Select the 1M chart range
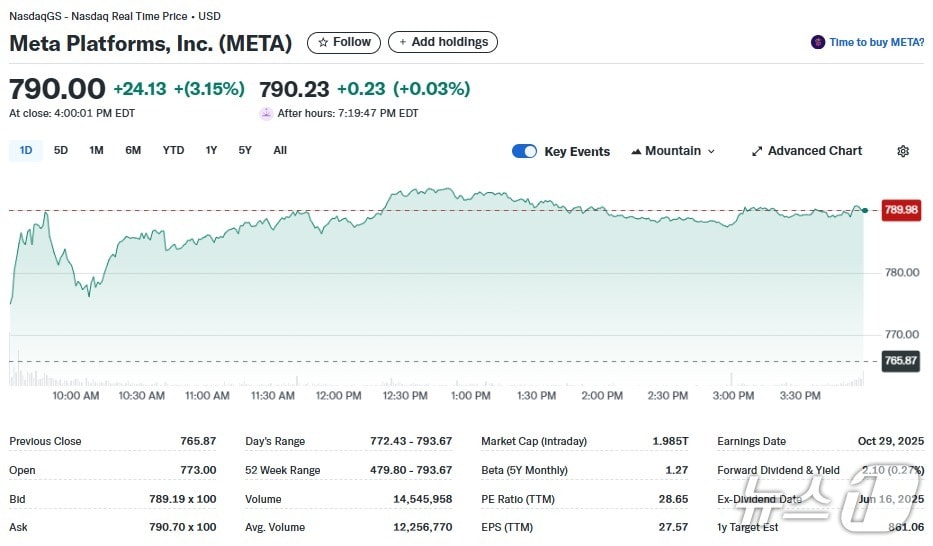Viewport: 933px width, 546px height. (96, 150)
